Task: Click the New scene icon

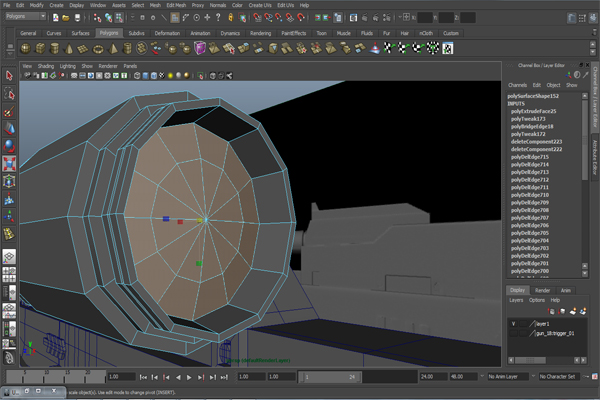Action: (56, 18)
